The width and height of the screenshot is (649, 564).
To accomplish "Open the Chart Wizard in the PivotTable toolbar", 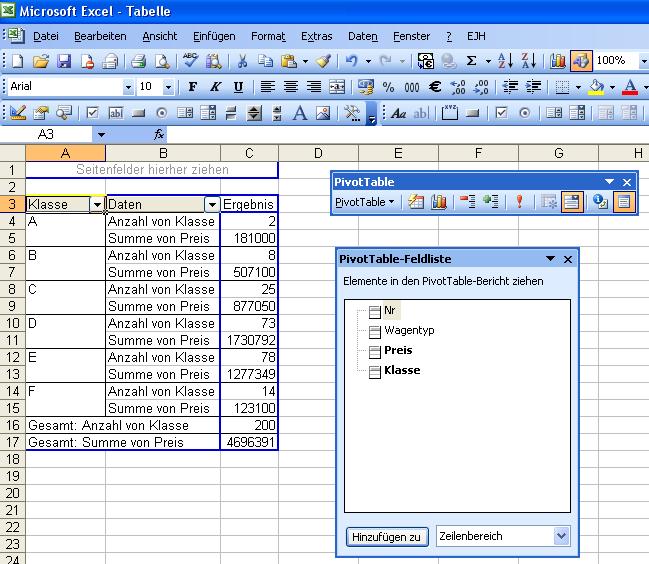I will pyautogui.click(x=438, y=202).
